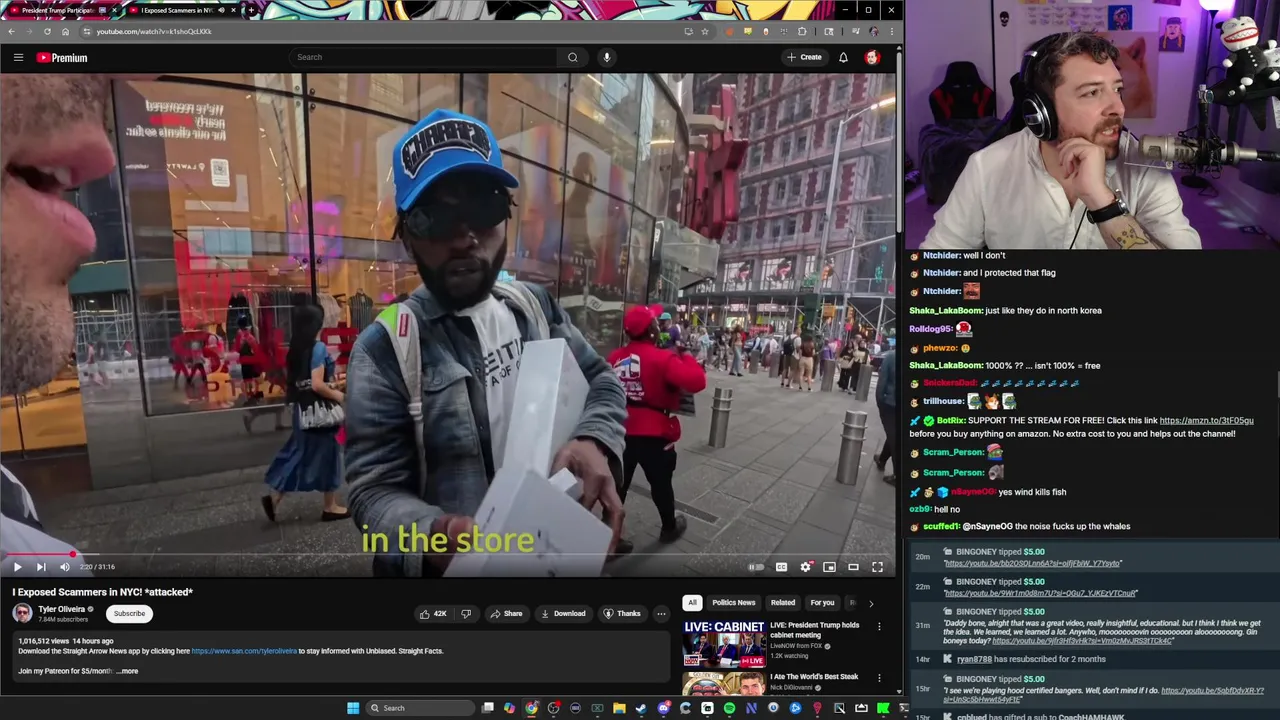Open 'I Ate The World's Best Steak' title
The image size is (1280, 720).
point(813,677)
